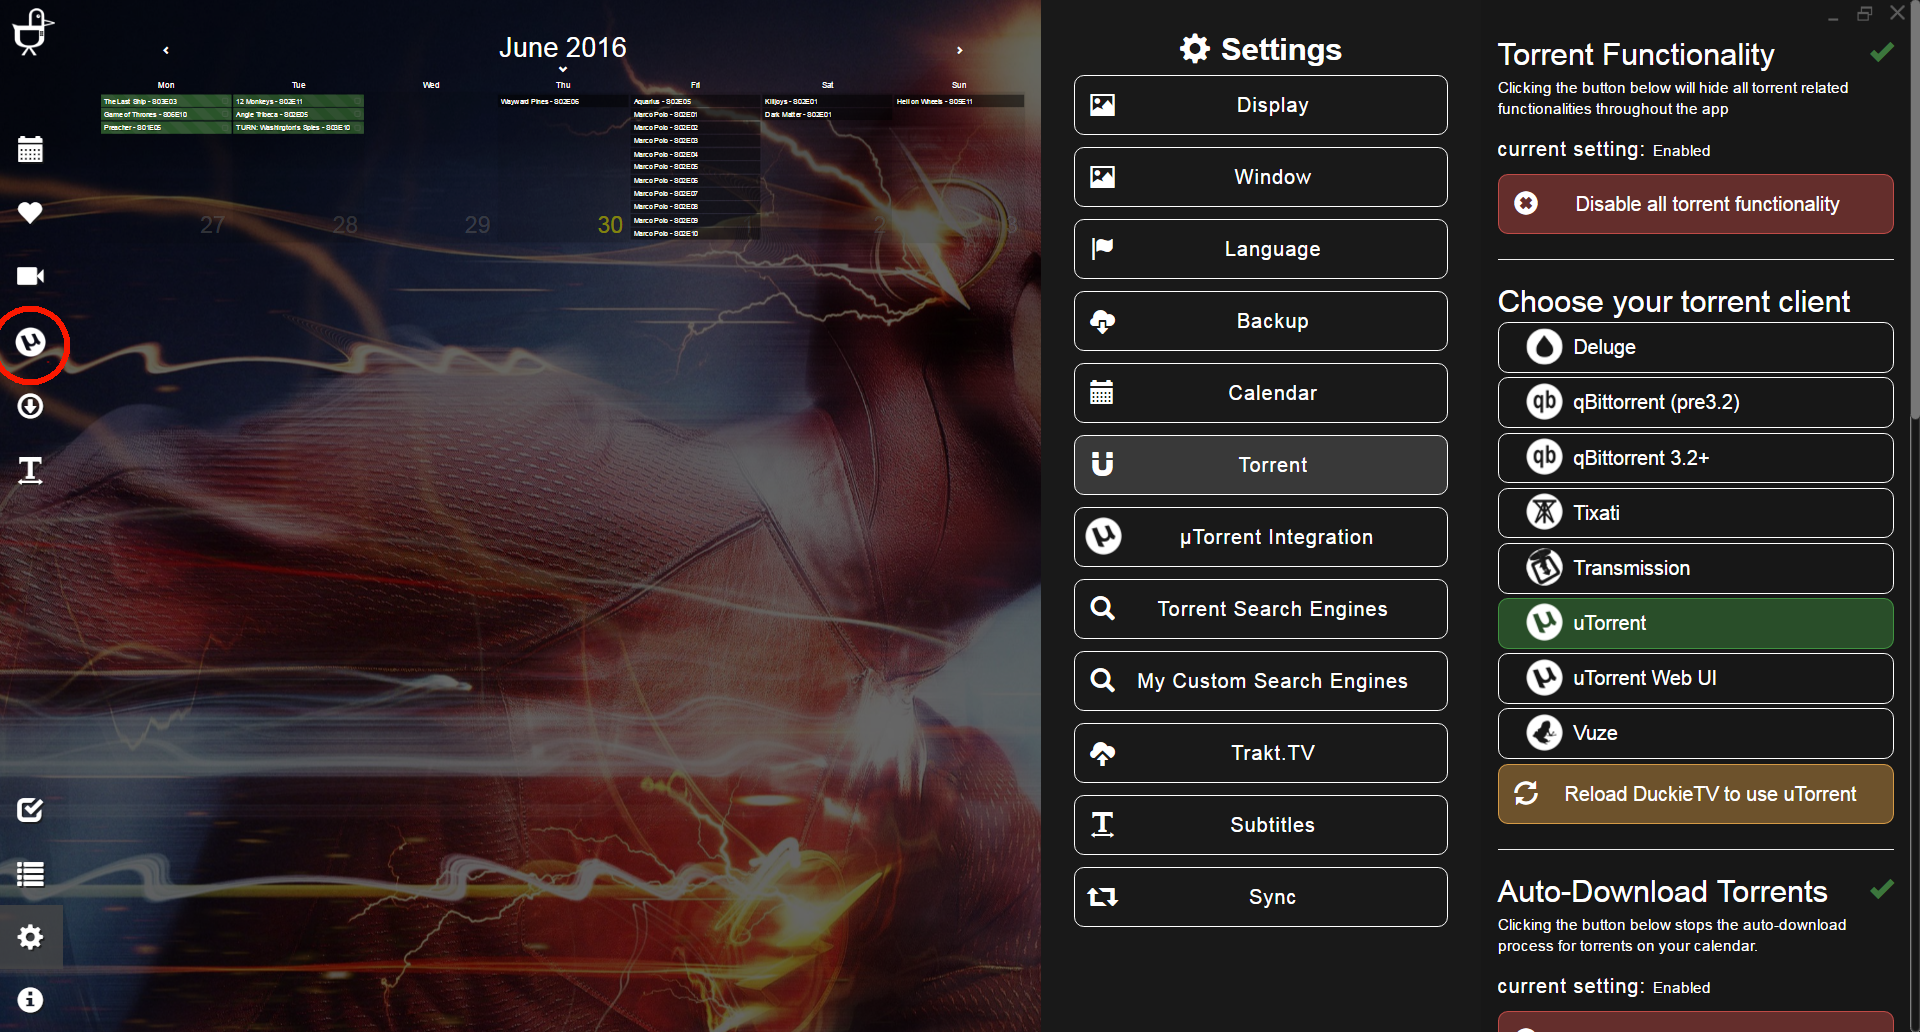The height and width of the screenshot is (1032, 1920).
Task: Open the Sync settings section
Action: click(x=1260, y=897)
